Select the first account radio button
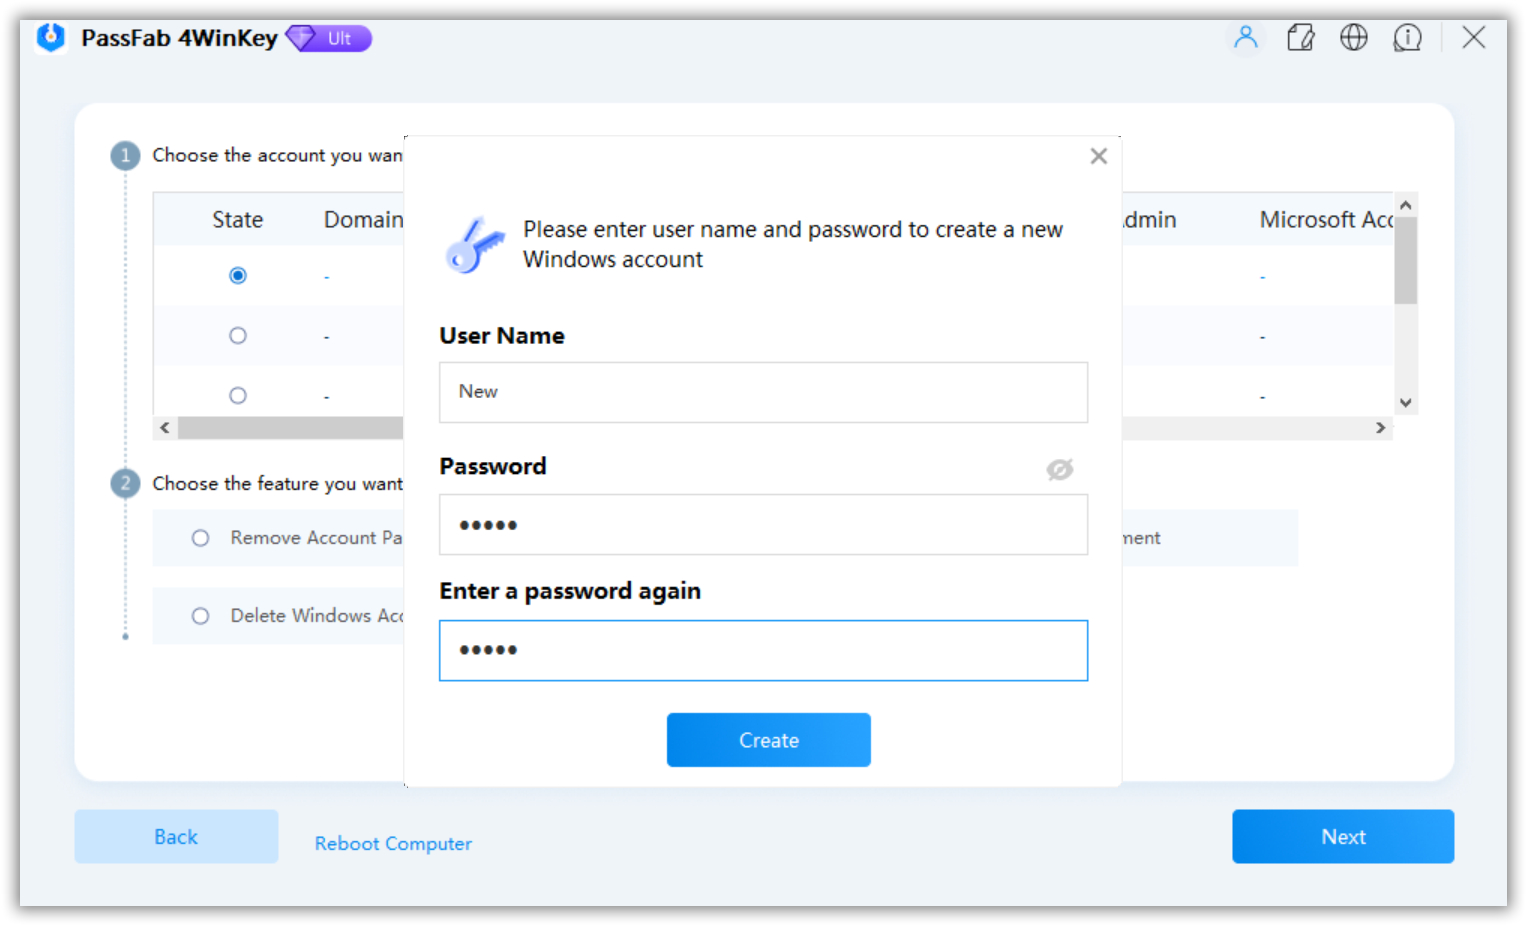The image size is (1527, 926). click(238, 275)
